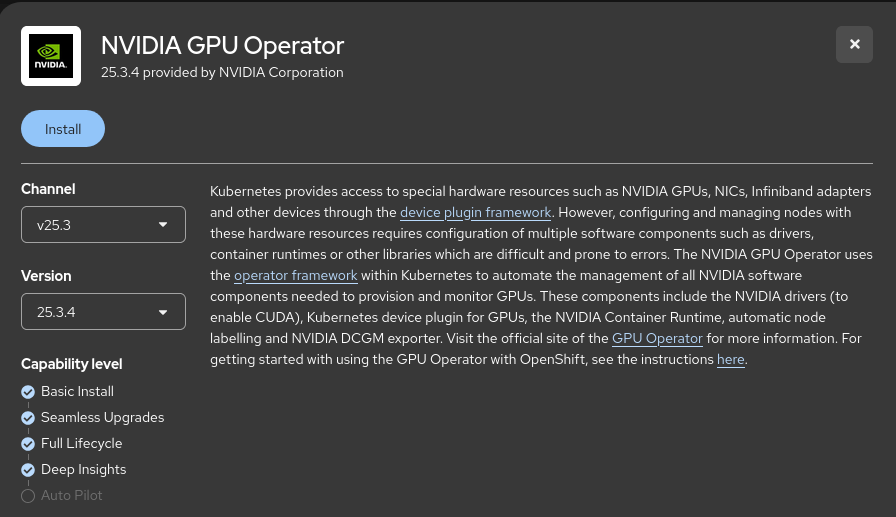
Task: Click the Auto Pilot capability label
Action: (71, 496)
